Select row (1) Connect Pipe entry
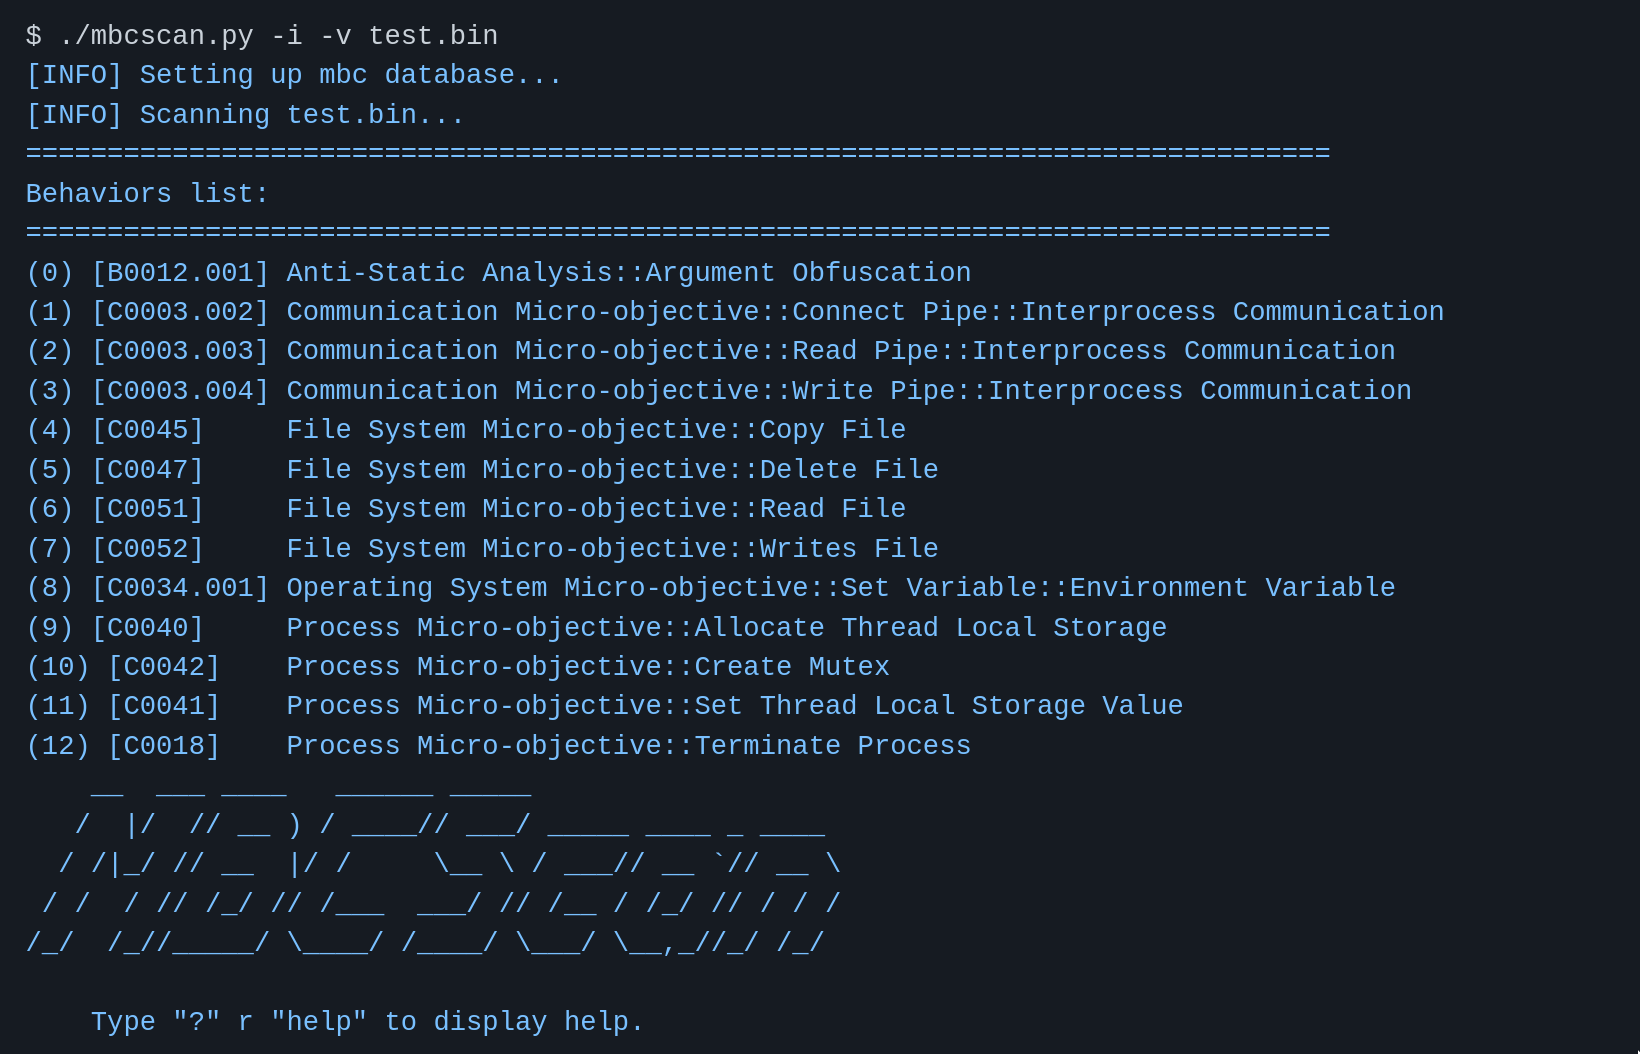The height and width of the screenshot is (1054, 1640). tap(735, 312)
